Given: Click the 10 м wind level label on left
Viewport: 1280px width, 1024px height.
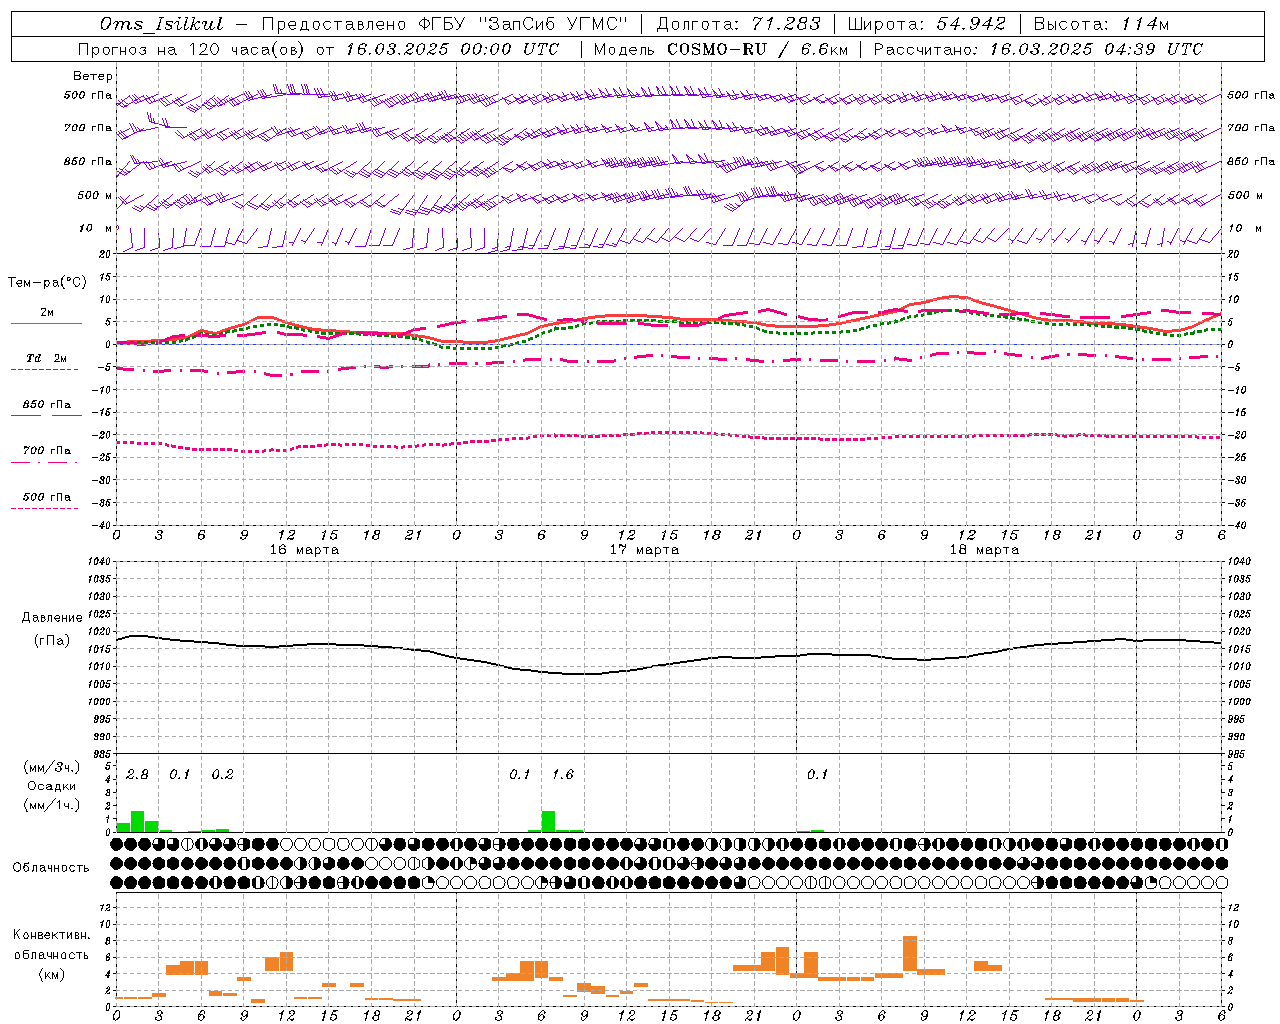Looking at the screenshot, I should point(96,228).
